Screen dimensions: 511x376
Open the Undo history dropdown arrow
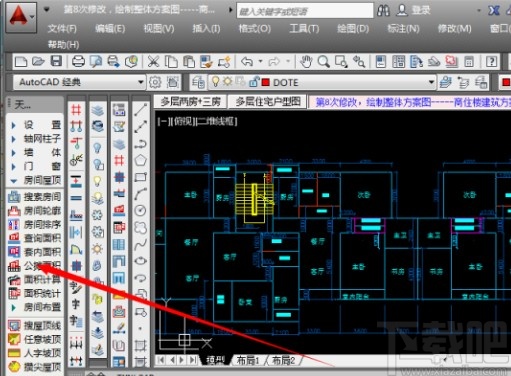[260, 62]
